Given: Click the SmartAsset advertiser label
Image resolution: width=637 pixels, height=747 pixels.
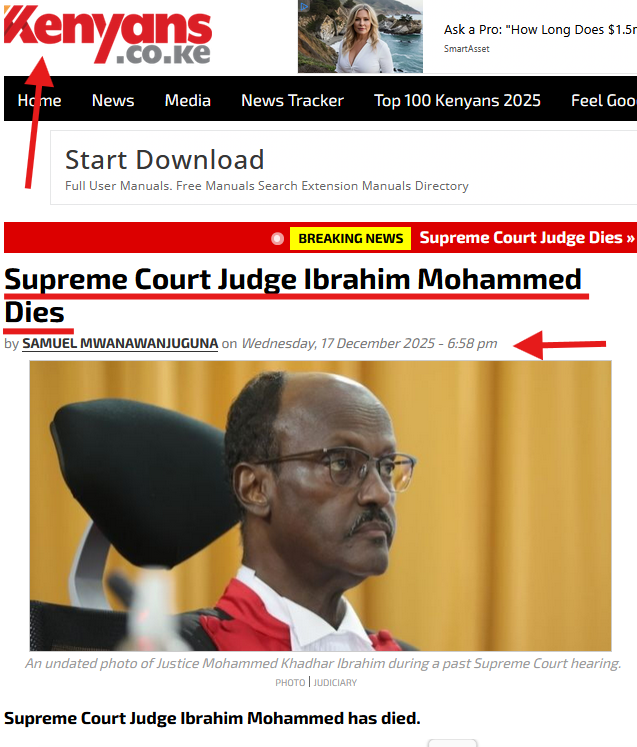Looking at the screenshot, I should 466,49.
